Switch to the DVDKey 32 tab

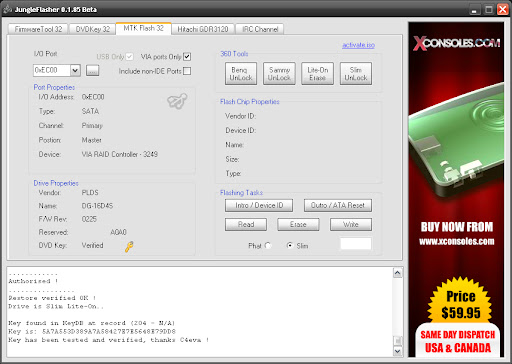92,29
